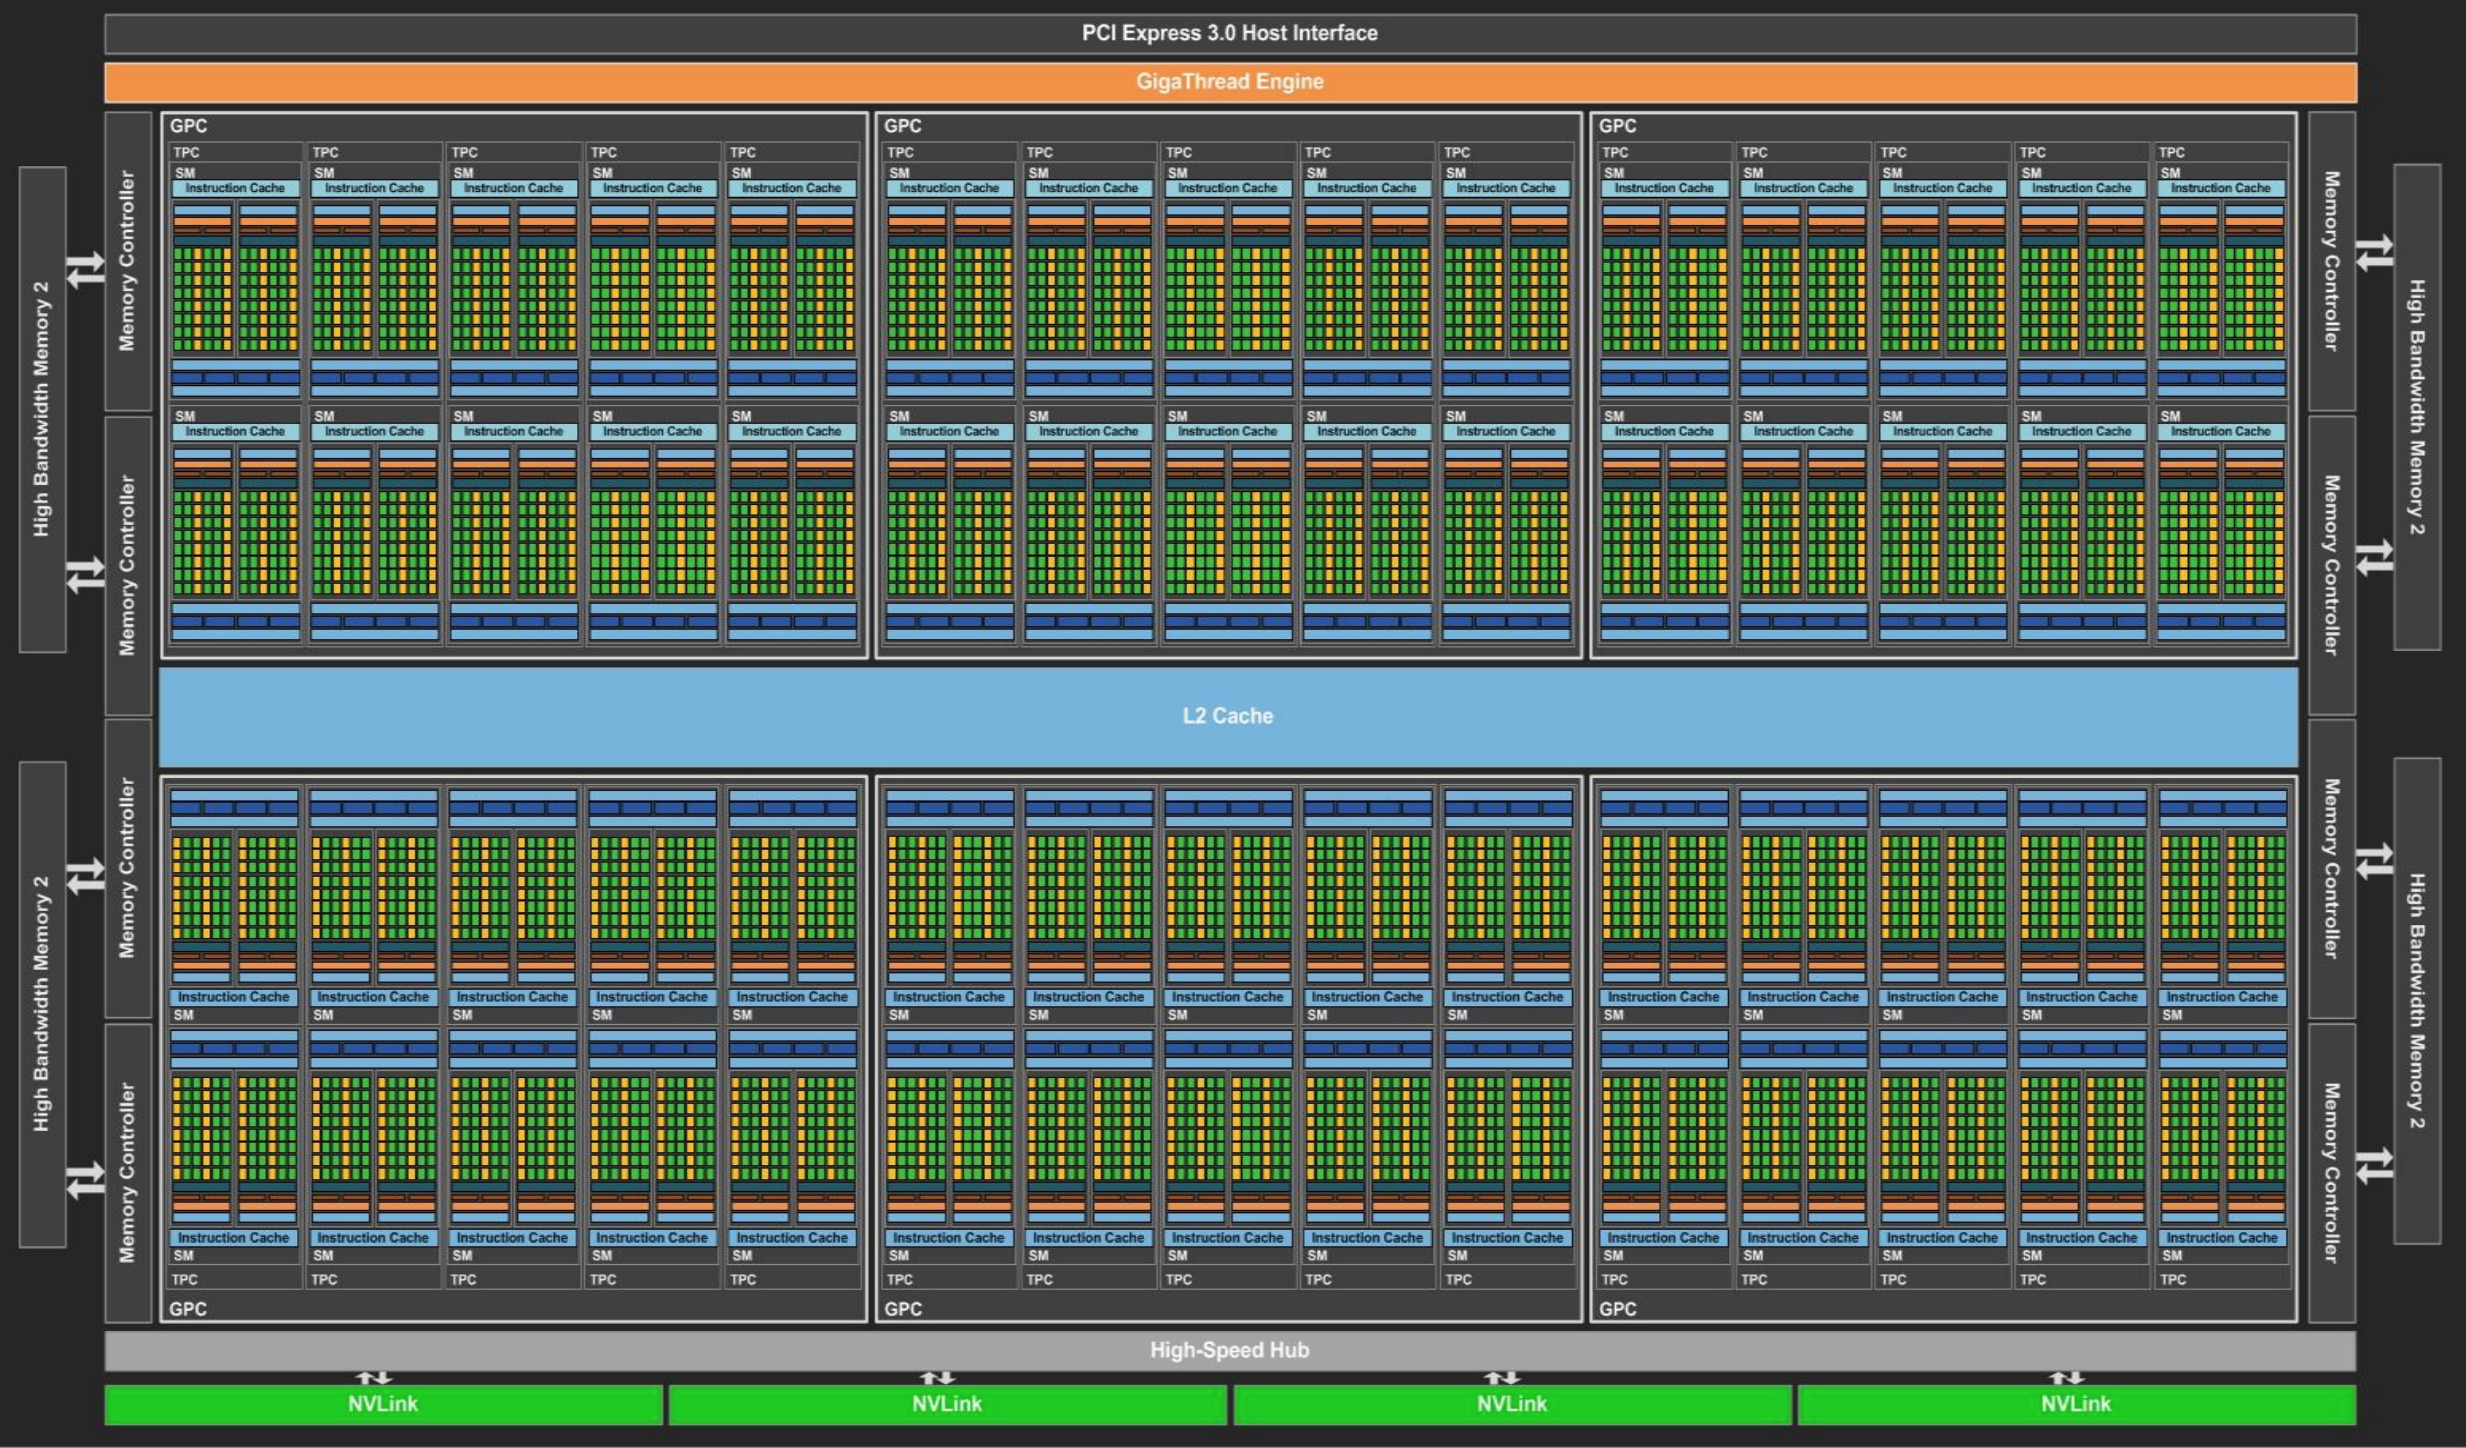
Task: Click the GPC label of bottom-middle cluster
Action: [902, 1309]
